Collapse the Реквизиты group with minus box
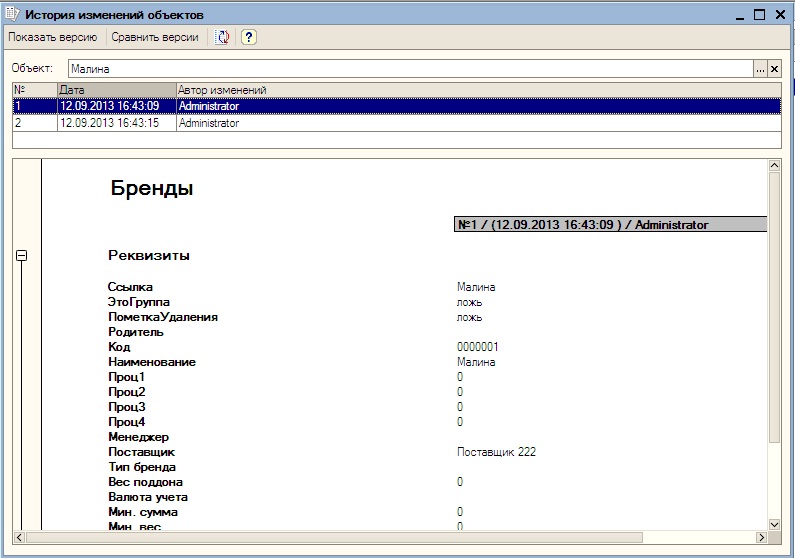The image size is (795, 558). [x=22, y=256]
